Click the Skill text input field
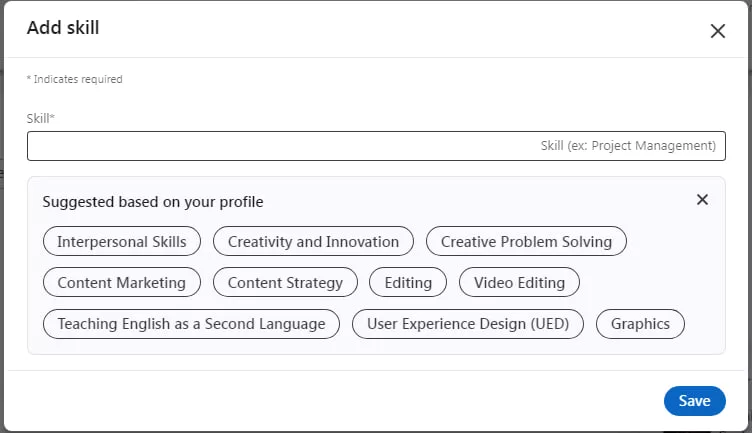Viewport: 752px width, 433px height. coord(280,146)
